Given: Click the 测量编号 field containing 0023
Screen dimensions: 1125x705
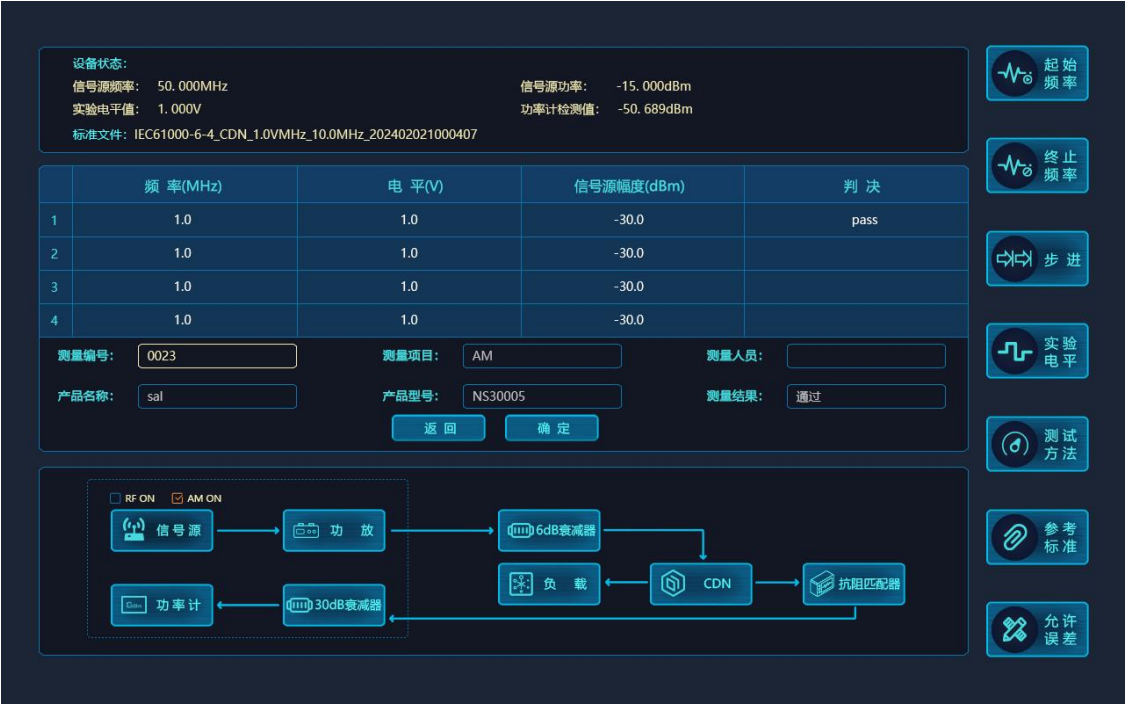Looking at the screenshot, I should pyautogui.click(x=217, y=356).
